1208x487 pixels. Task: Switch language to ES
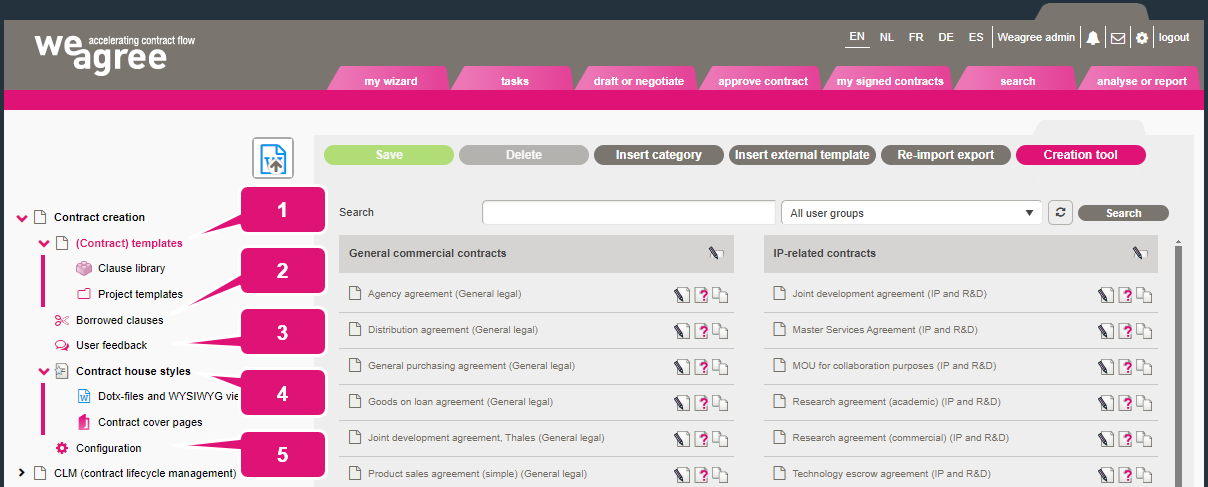(x=976, y=38)
